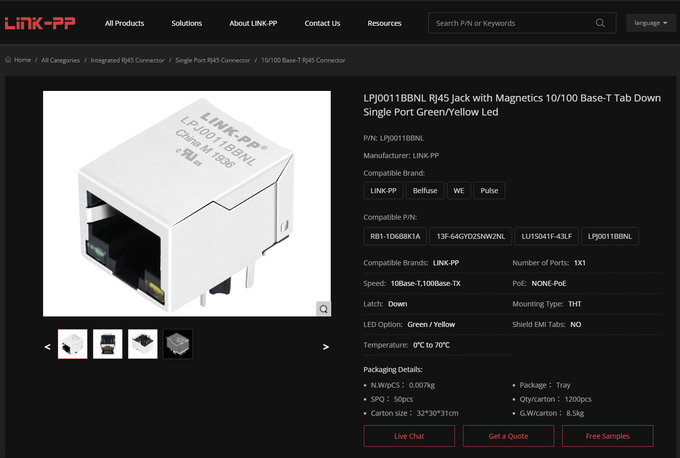Image resolution: width=680 pixels, height=458 pixels.
Task: Click the Manufacturer: LINK-PP text
Action: (x=401, y=155)
